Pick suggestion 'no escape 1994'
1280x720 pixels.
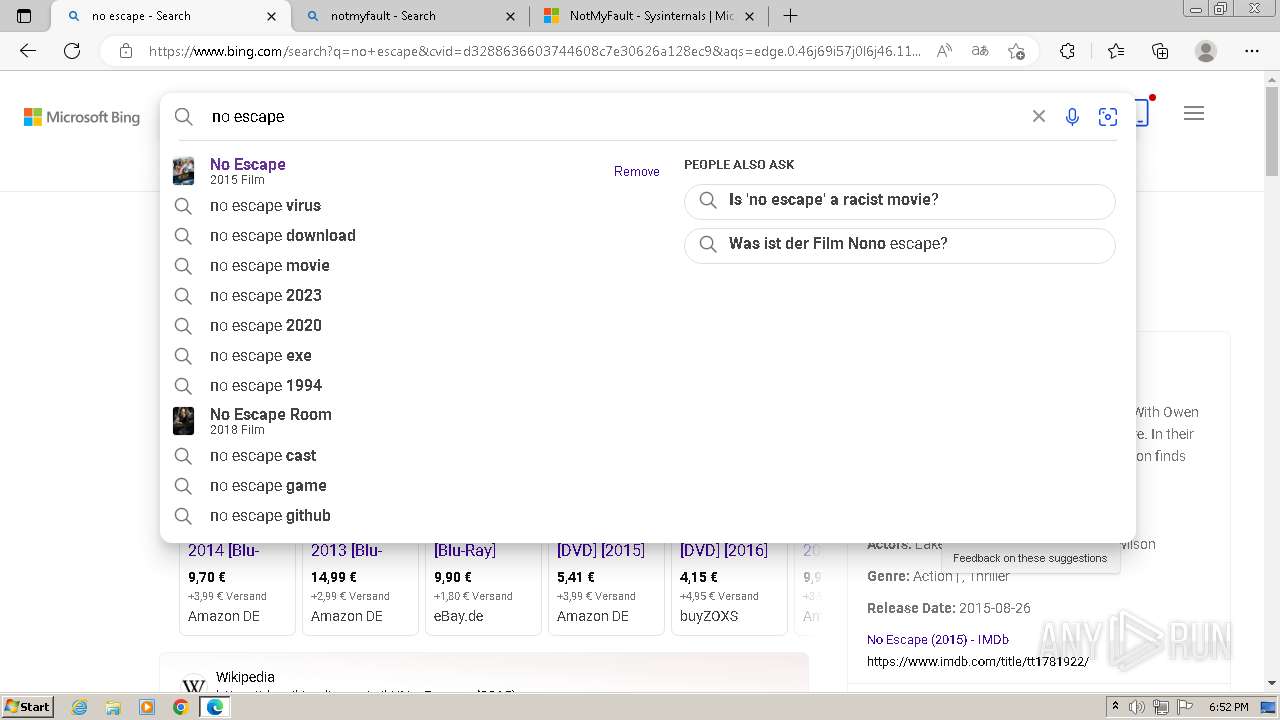(x=416, y=386)
